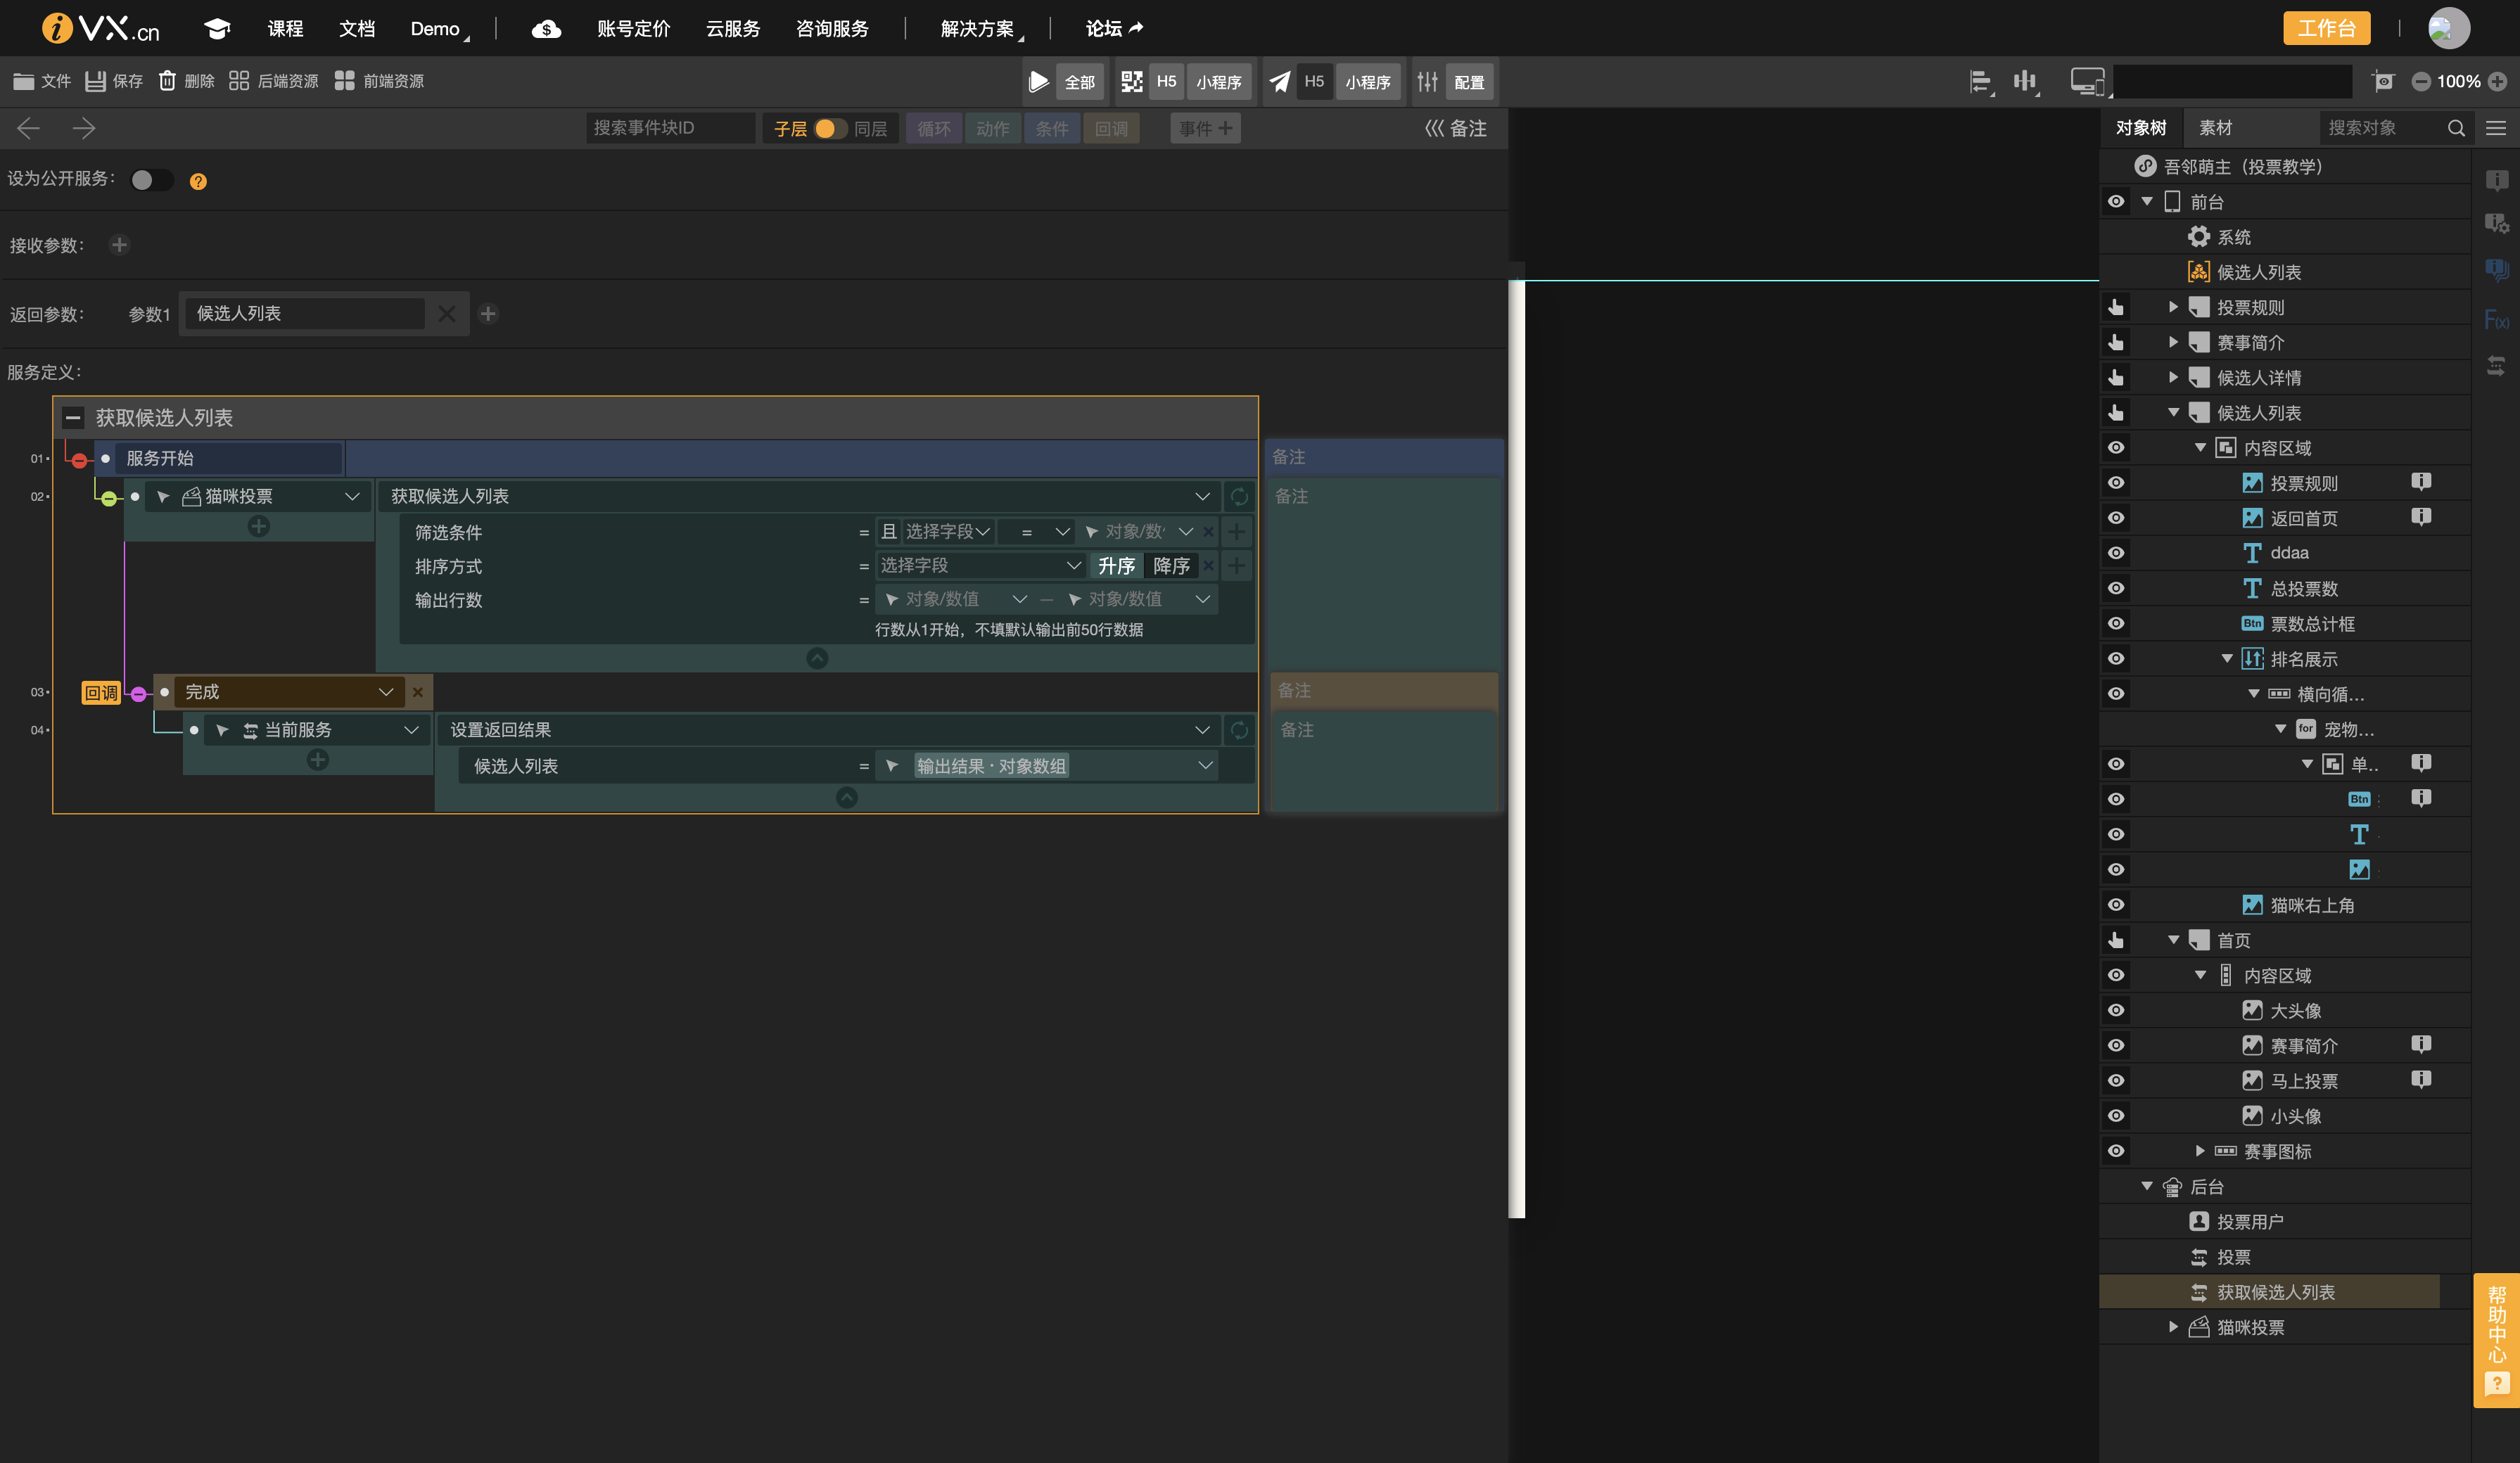Collapse the 获取候选人列表 service block
The image size is (2520, 1463).
tap(73, 418)
